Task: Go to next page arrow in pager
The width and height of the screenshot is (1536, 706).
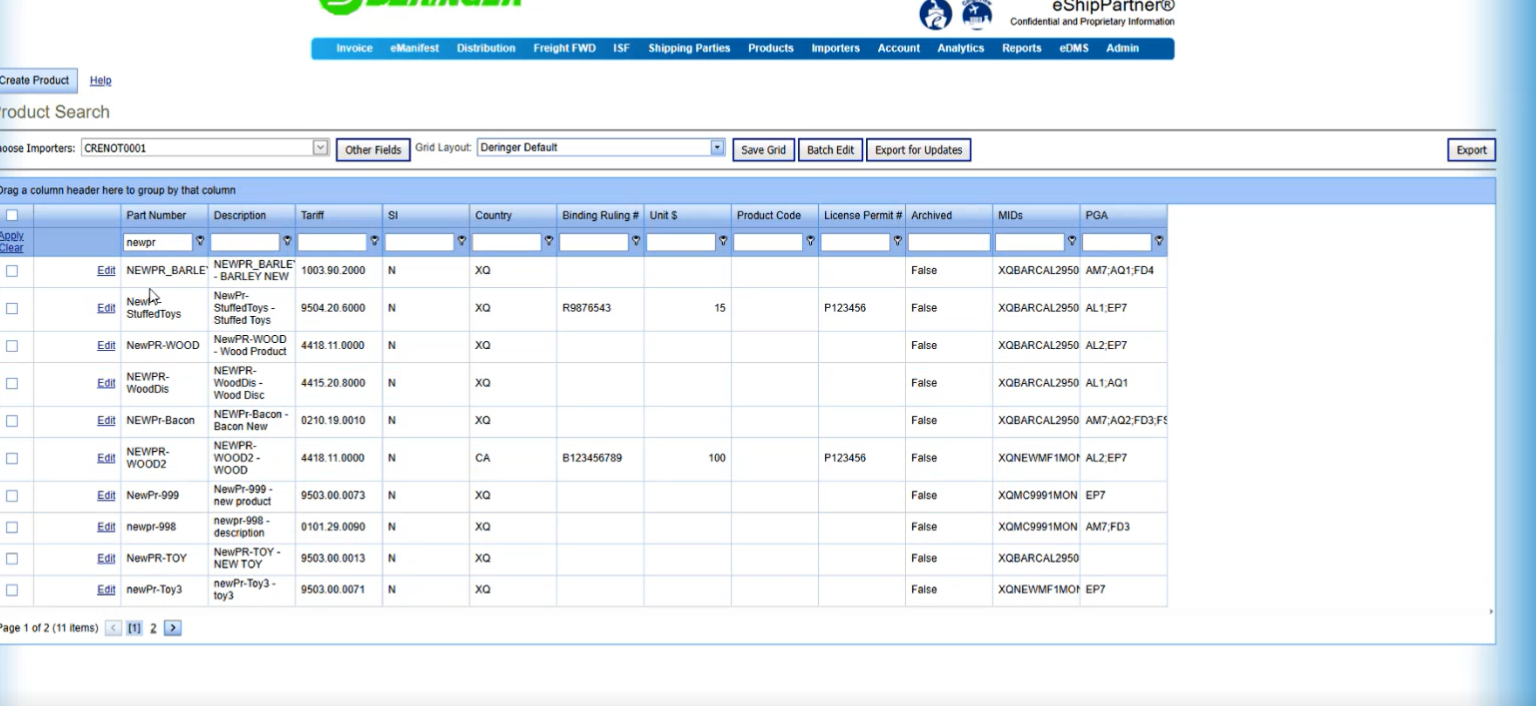Action: (172, 628)
